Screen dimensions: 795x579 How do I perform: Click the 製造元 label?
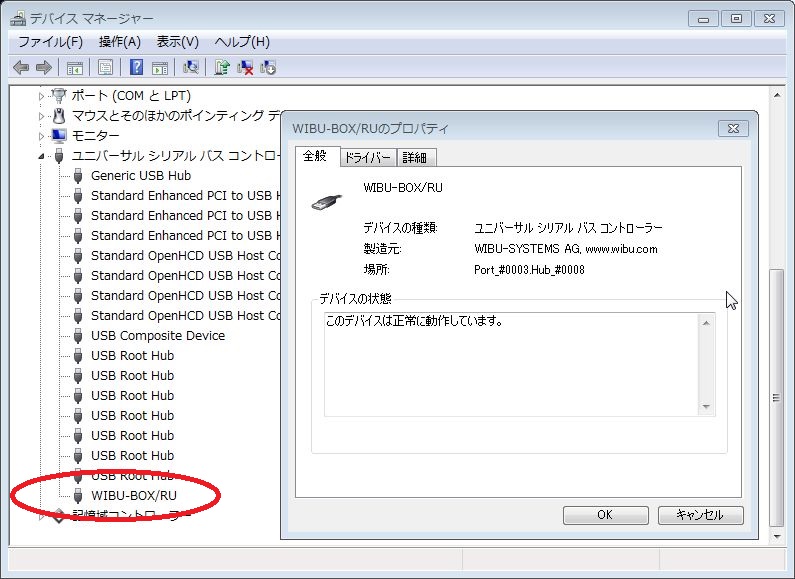382,249
